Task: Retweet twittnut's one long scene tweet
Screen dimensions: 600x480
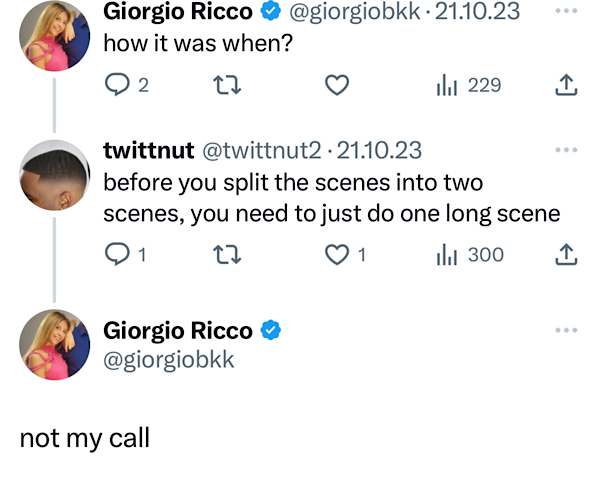Action: [x=227, y=255]
